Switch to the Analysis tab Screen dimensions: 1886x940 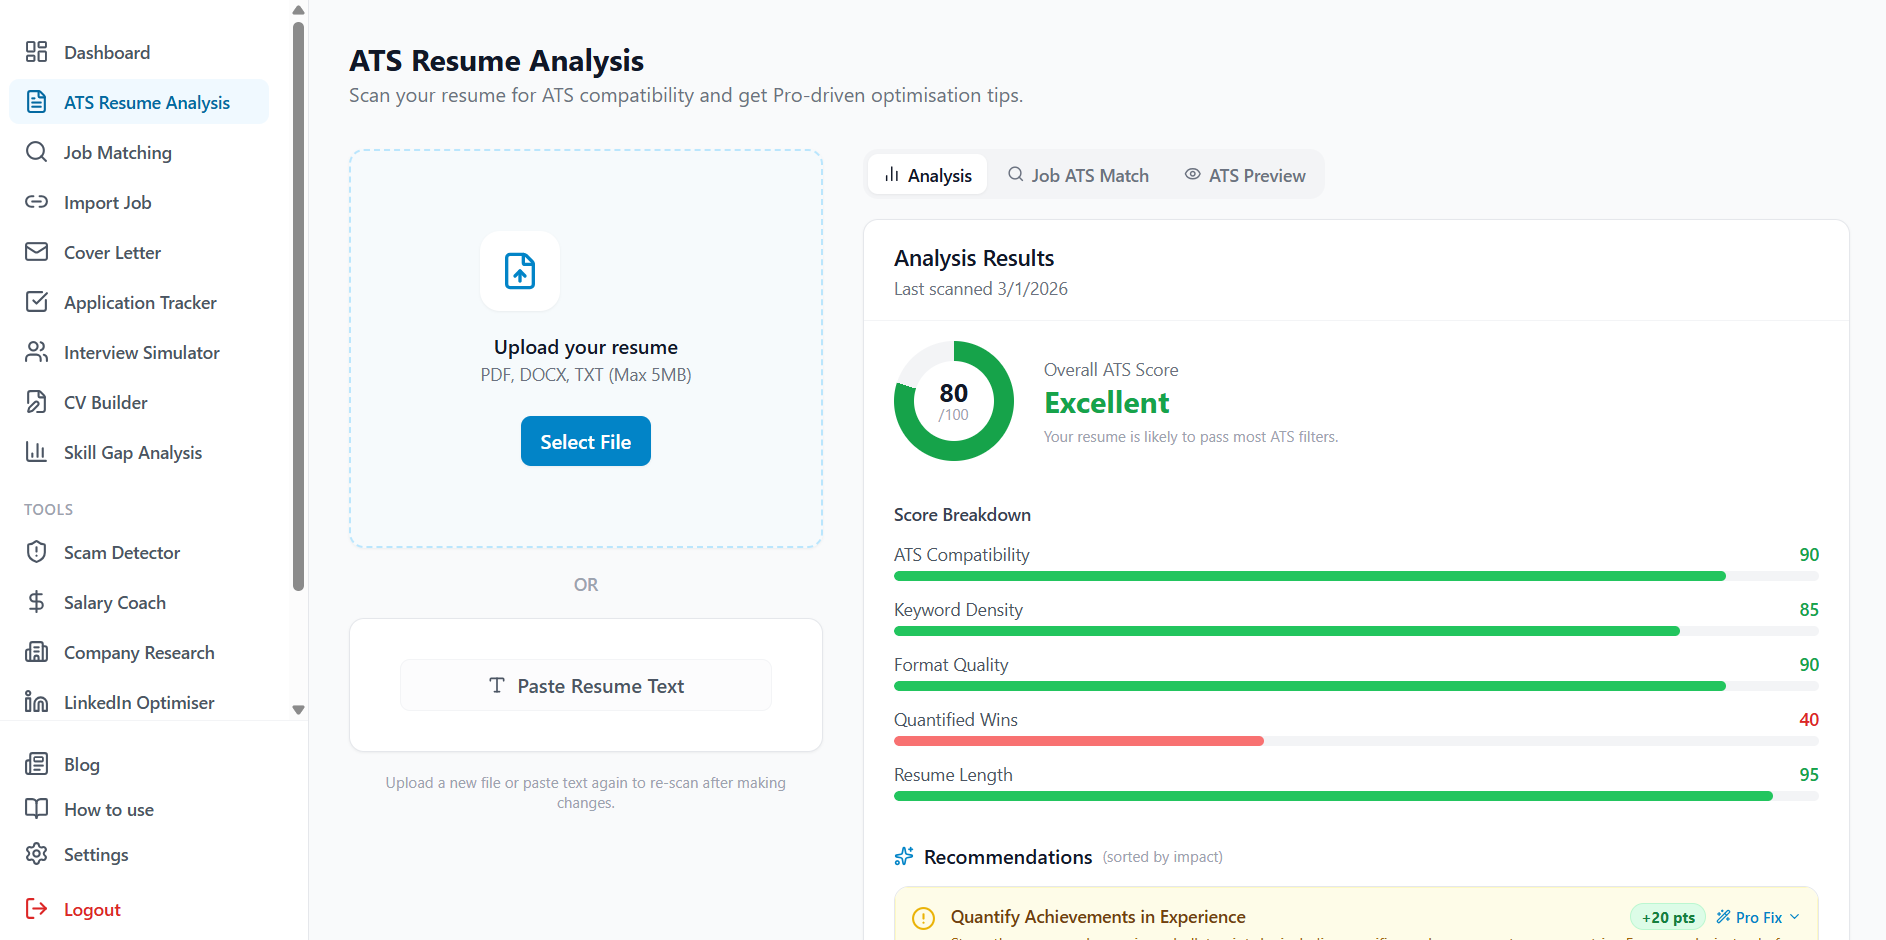[x=928, y=175]
